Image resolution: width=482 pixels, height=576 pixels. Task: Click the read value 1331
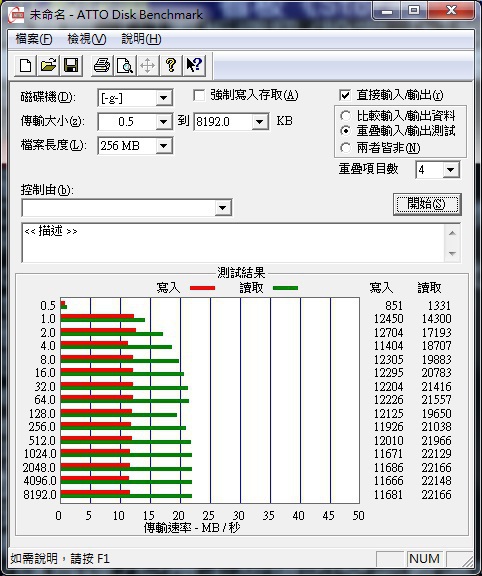click(439, 306)
